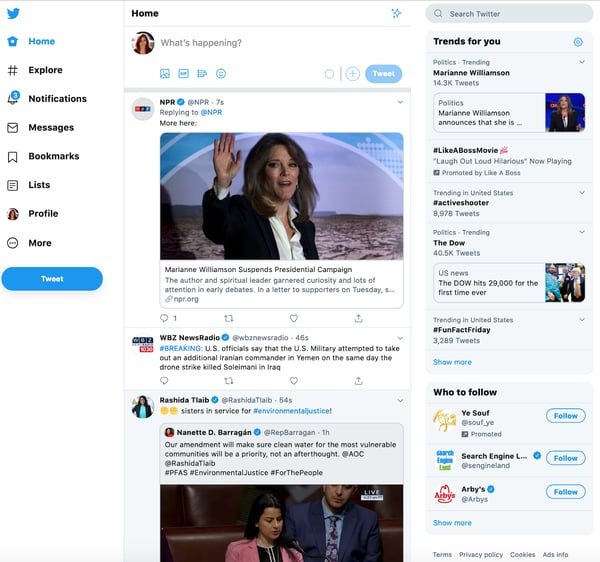Open the sparkle top tweets icon

click(396, 13)
